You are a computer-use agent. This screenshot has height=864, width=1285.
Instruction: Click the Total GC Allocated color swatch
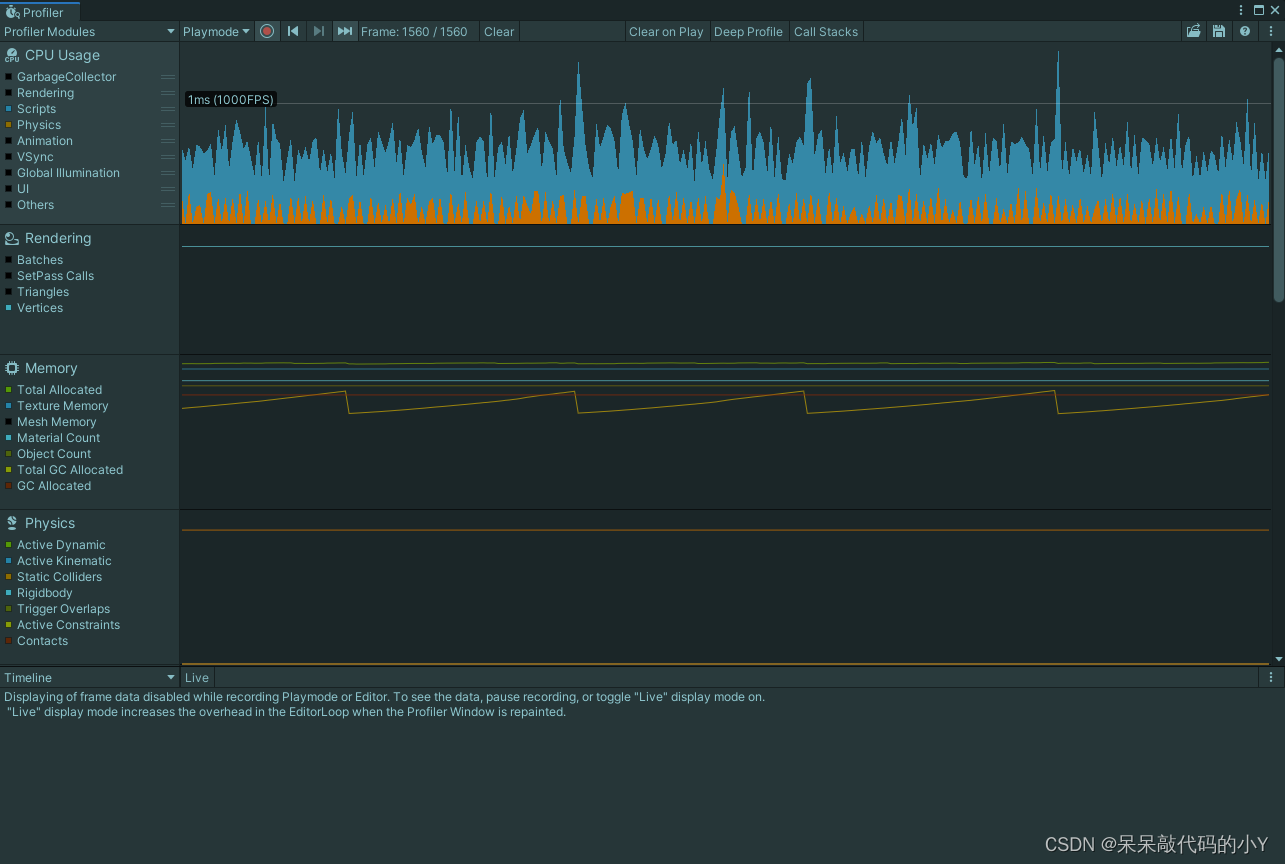(x=9, y=470)
